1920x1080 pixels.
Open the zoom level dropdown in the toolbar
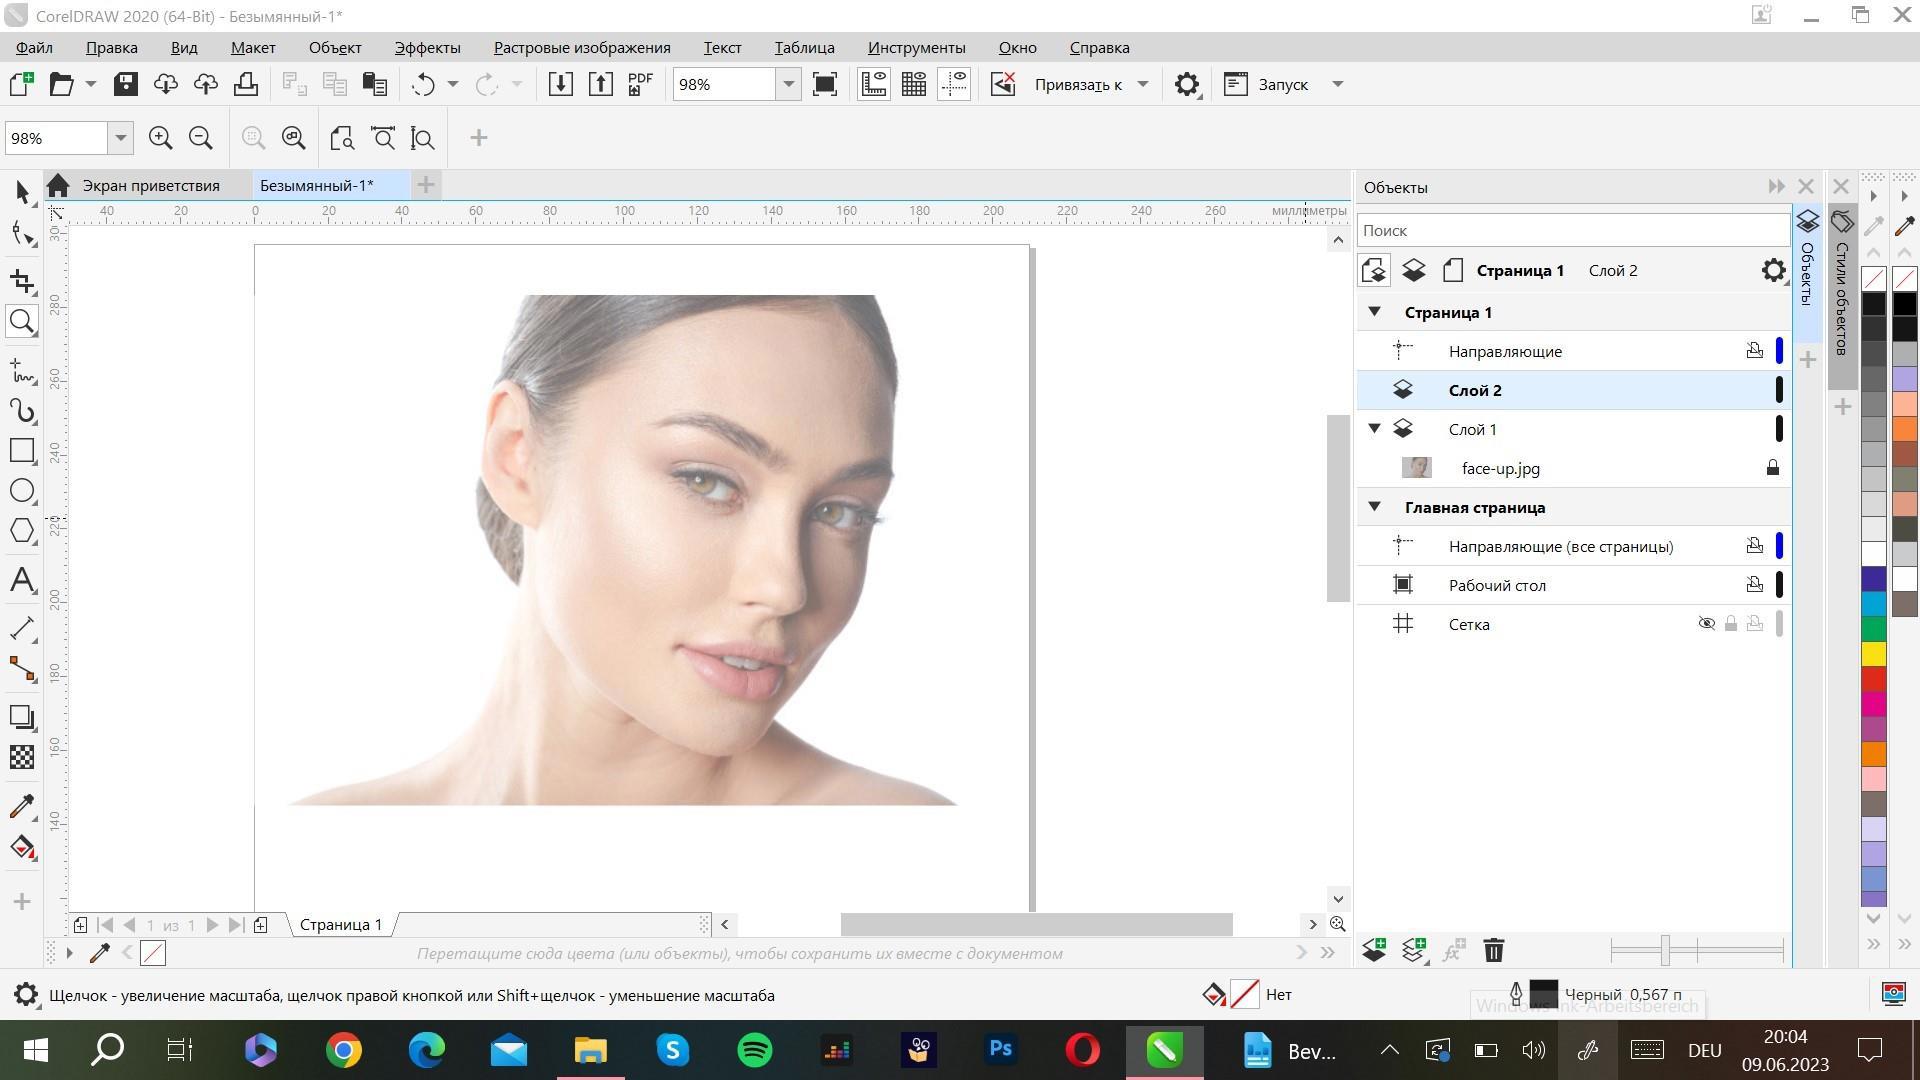788,84
